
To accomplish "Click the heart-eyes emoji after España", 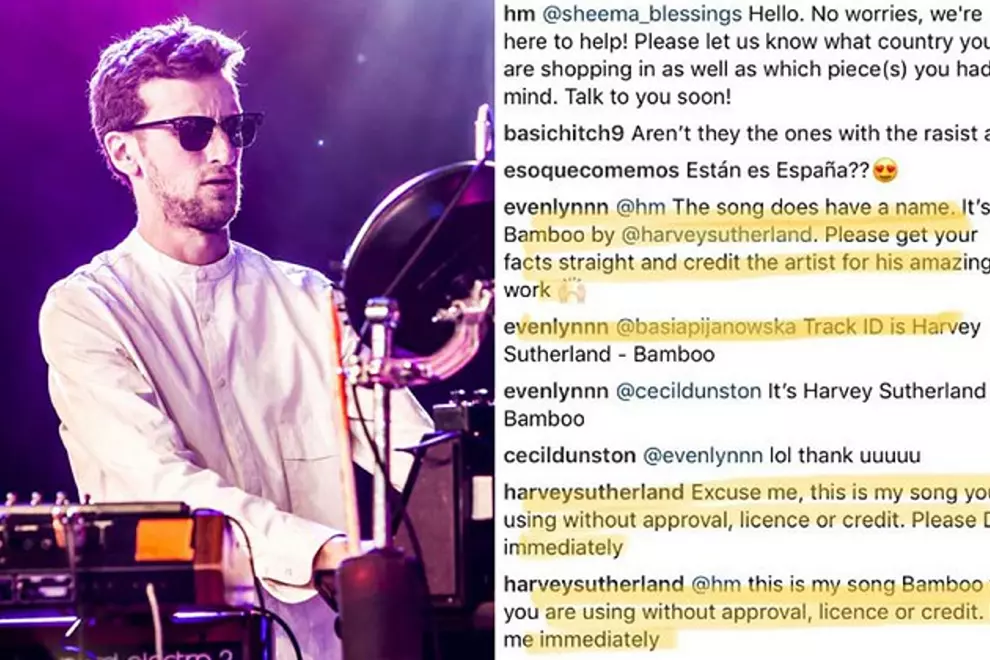I will (884, 171).
